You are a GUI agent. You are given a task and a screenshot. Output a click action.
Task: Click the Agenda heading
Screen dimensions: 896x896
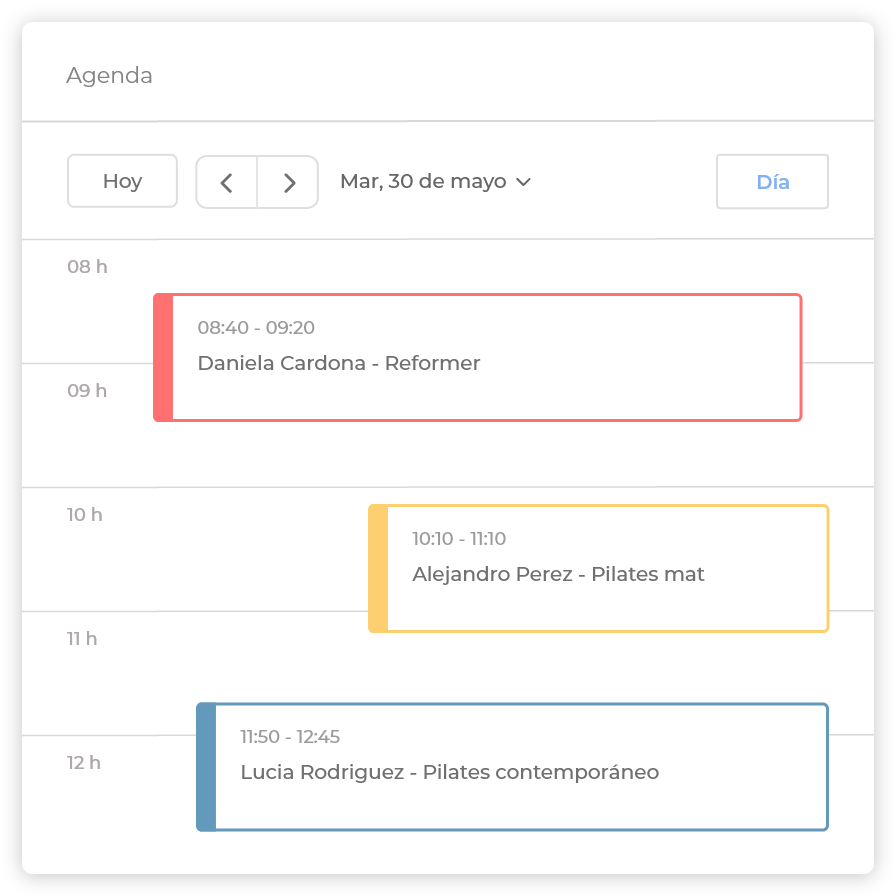(x=109, y=76)
